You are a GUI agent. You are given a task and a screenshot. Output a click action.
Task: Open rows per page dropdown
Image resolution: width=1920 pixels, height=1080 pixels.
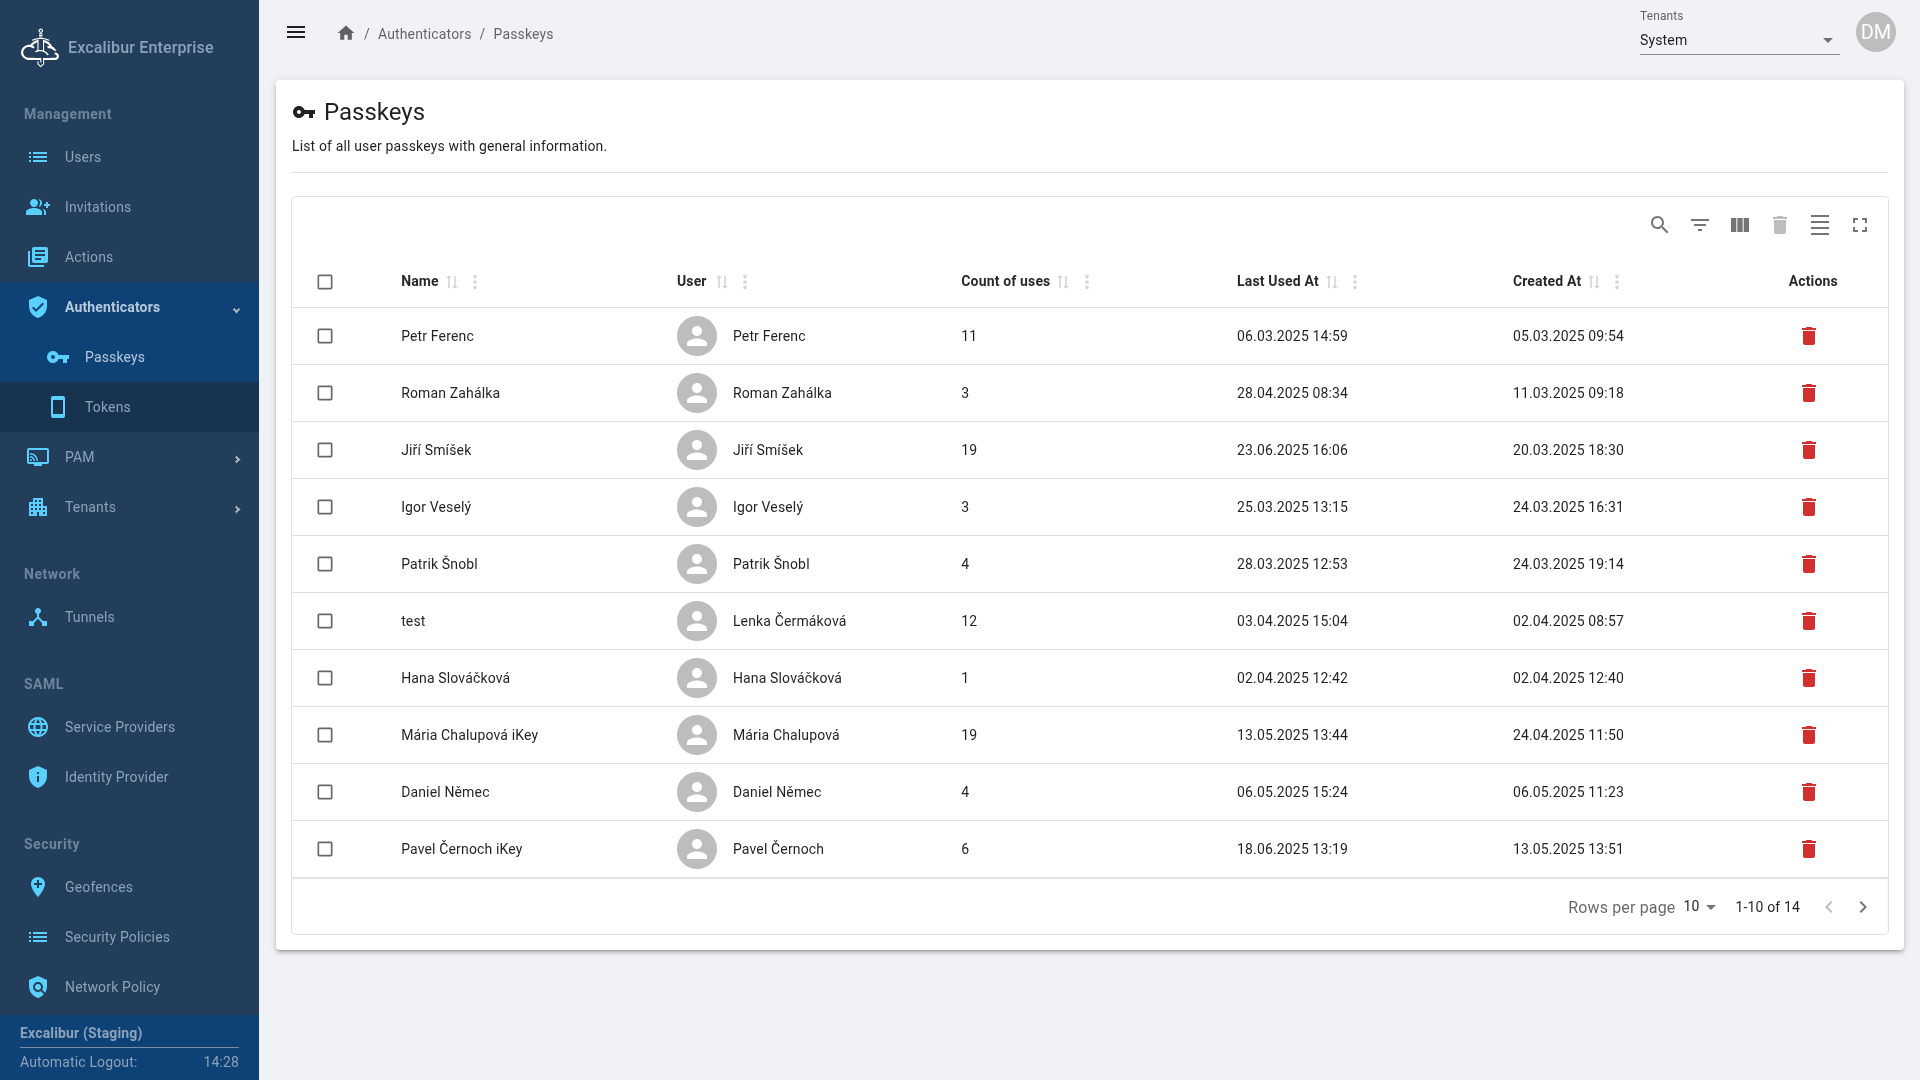(x=1699, y=907)
